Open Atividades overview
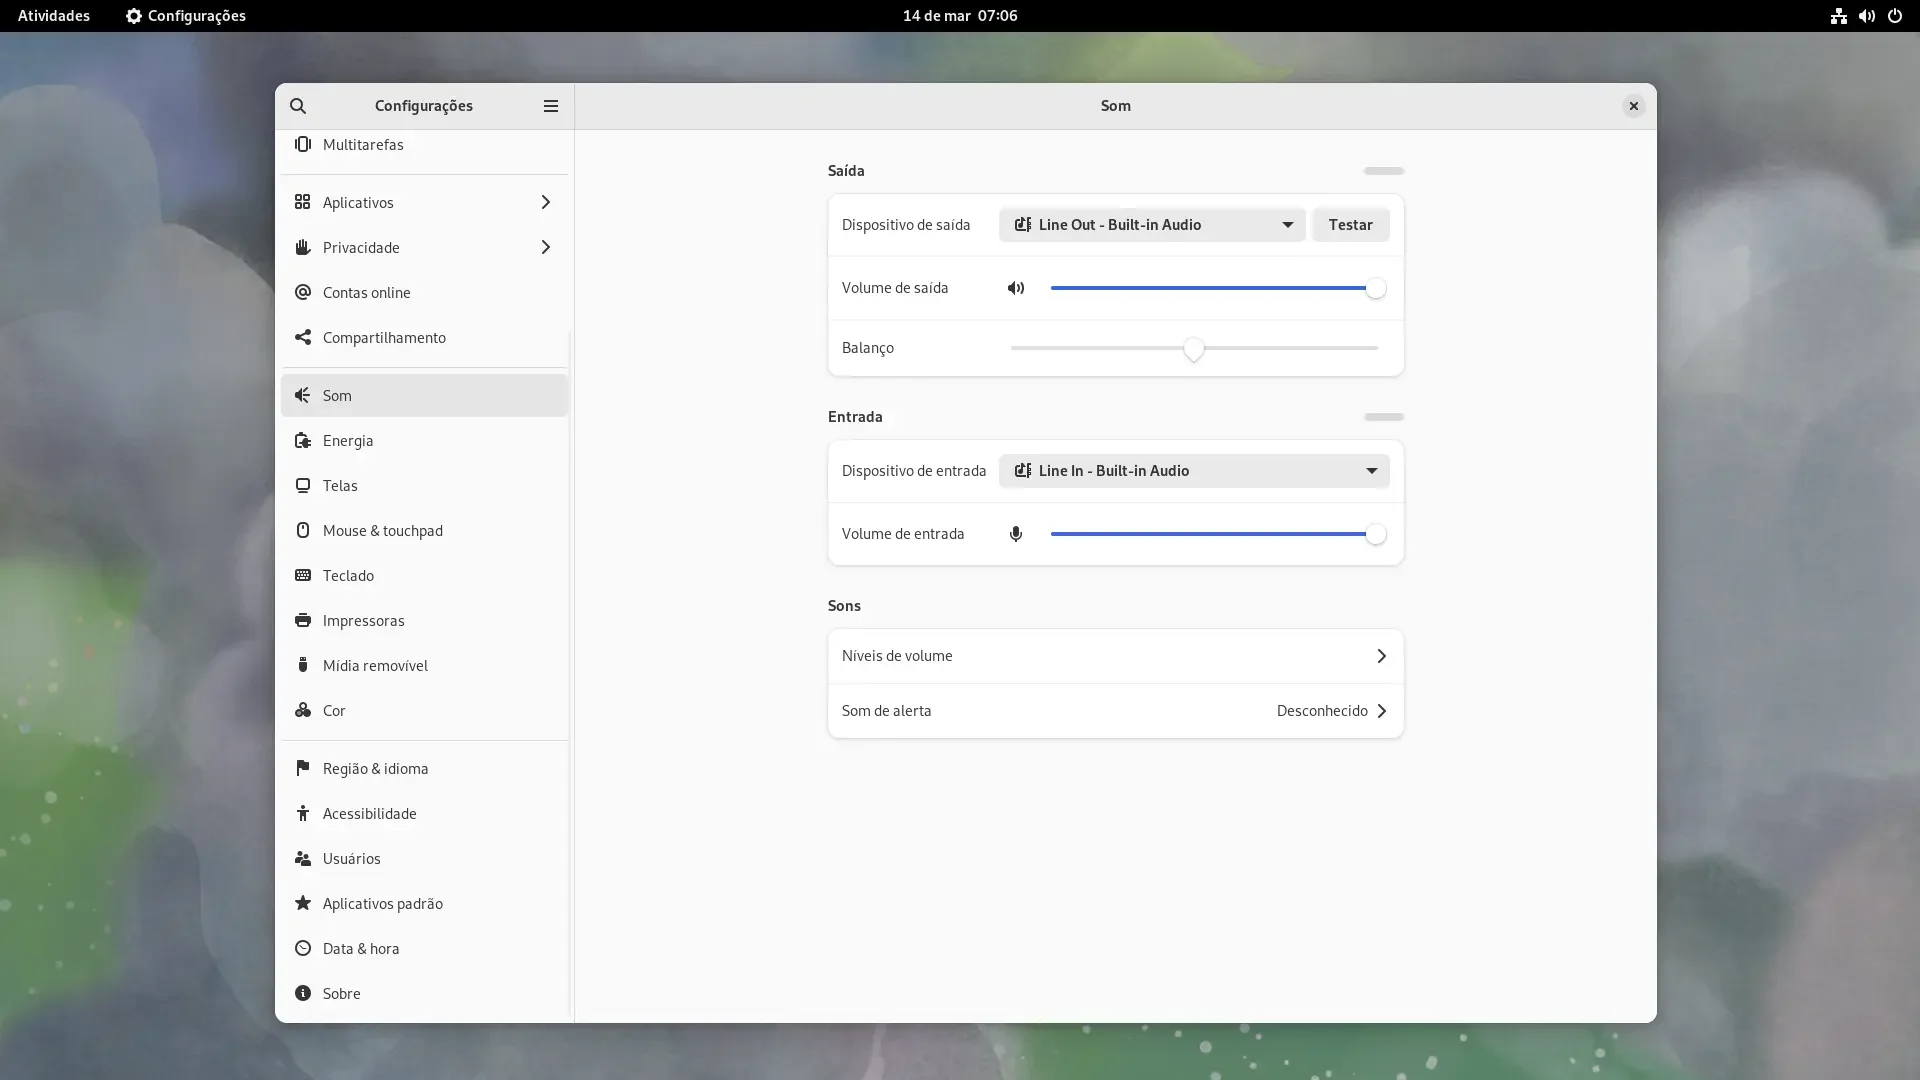This screenshot has width=1920, height=1080. point(54,16)
